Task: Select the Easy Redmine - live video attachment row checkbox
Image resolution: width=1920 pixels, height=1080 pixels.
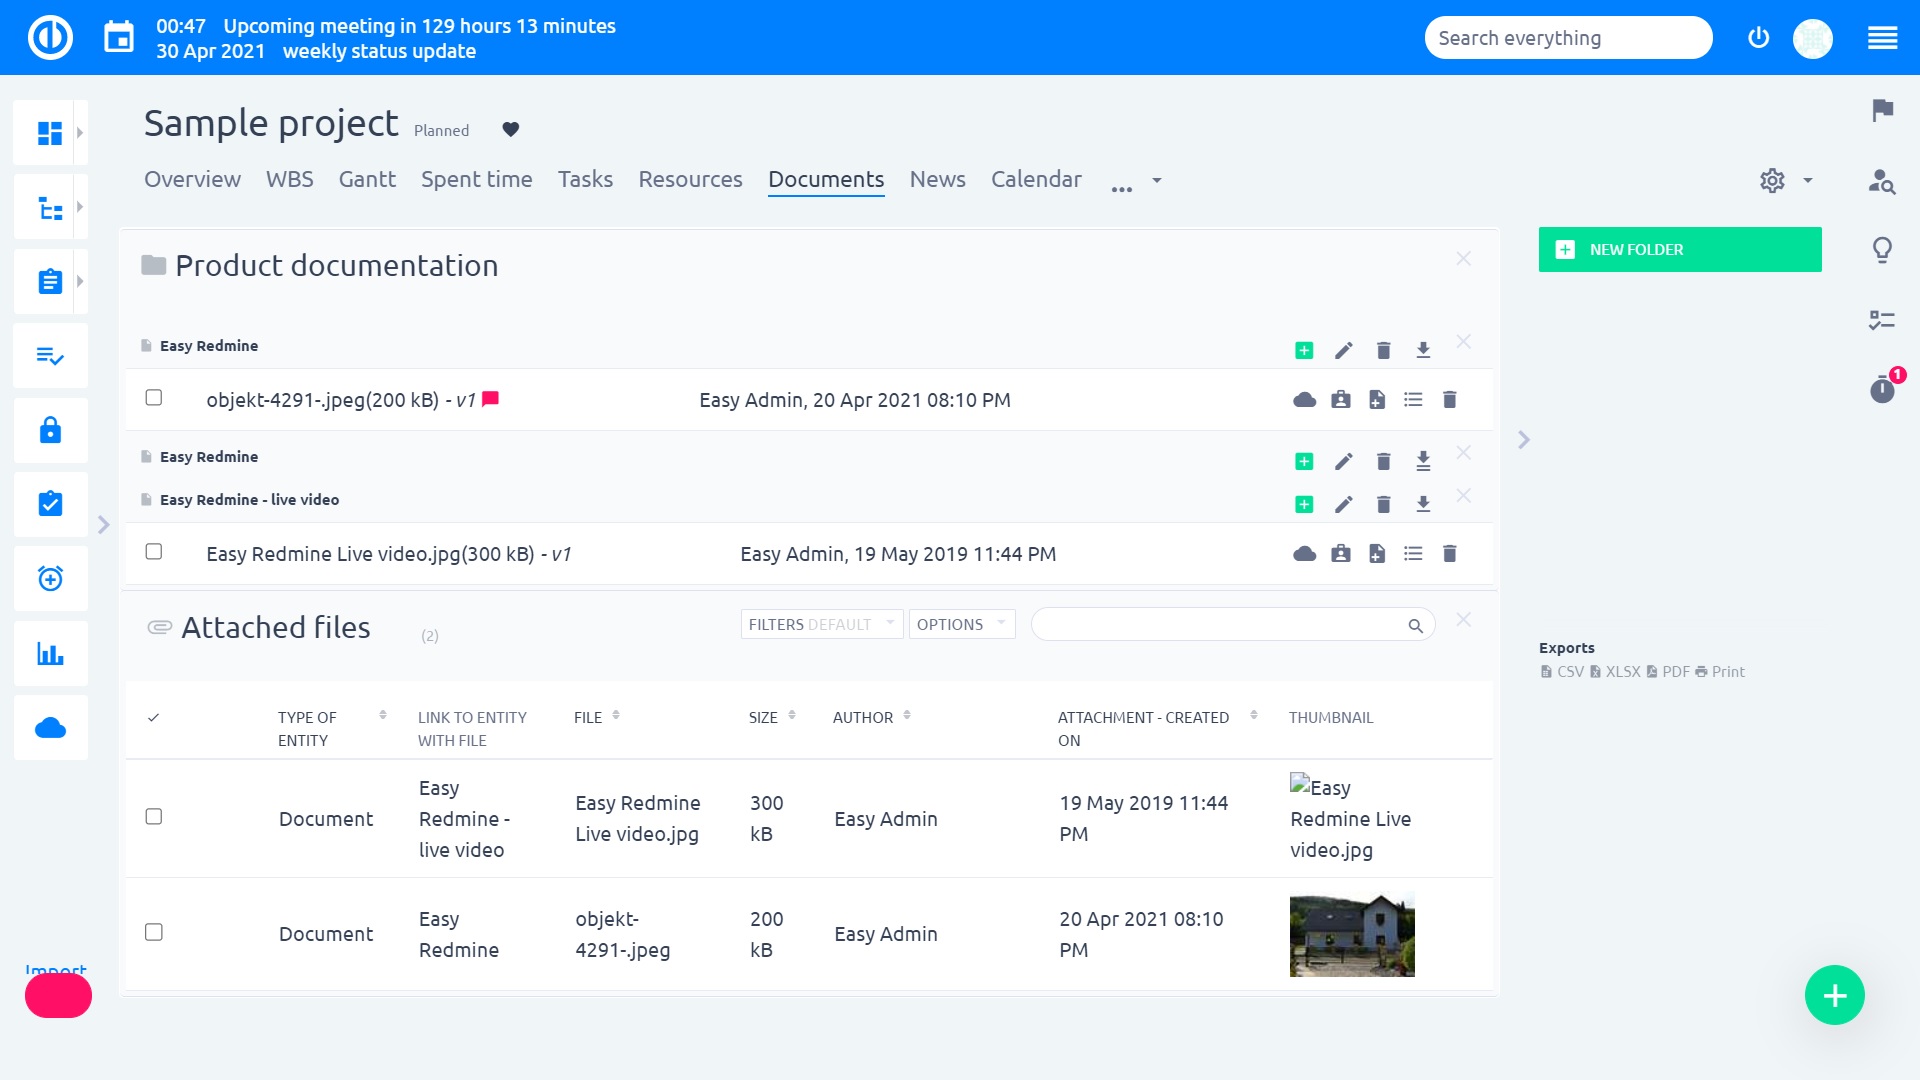Action: click(x=154, y=817)
